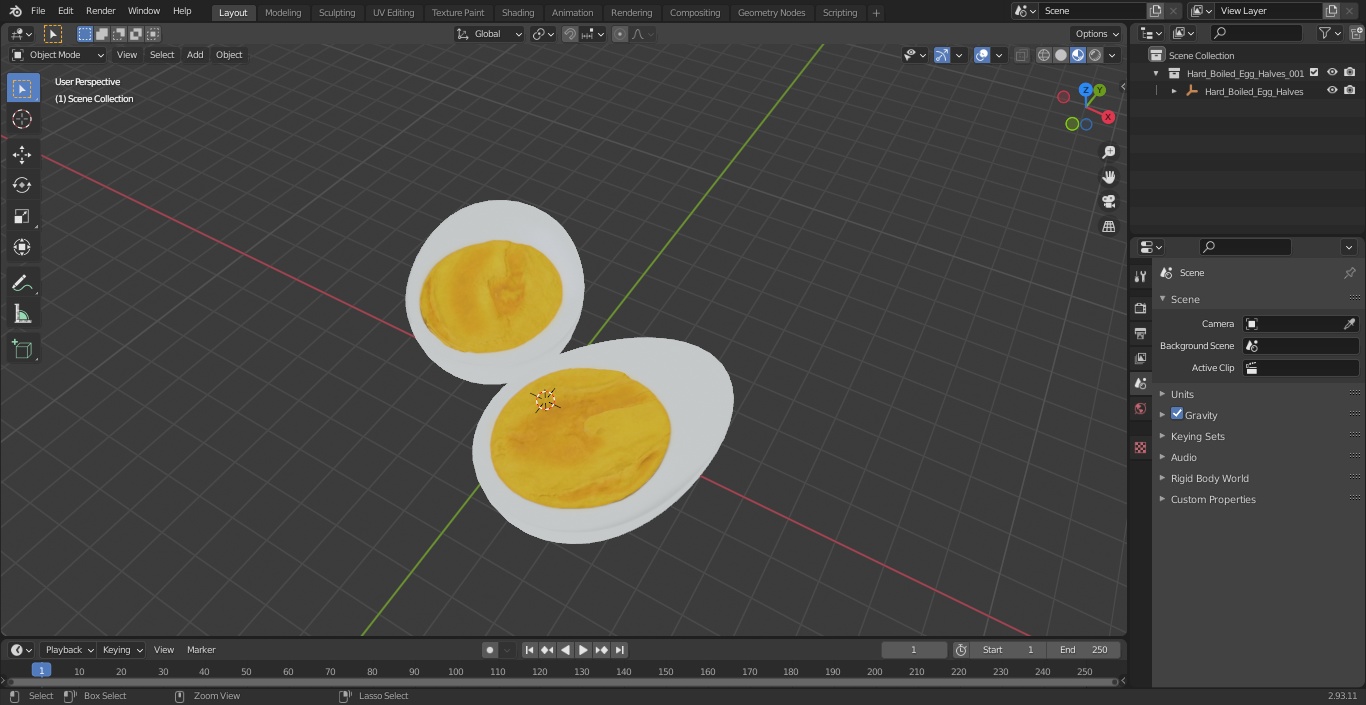Select the Cursor tool in left toolbar
Screen dimensions: 1366x705
tap(22, 119)
